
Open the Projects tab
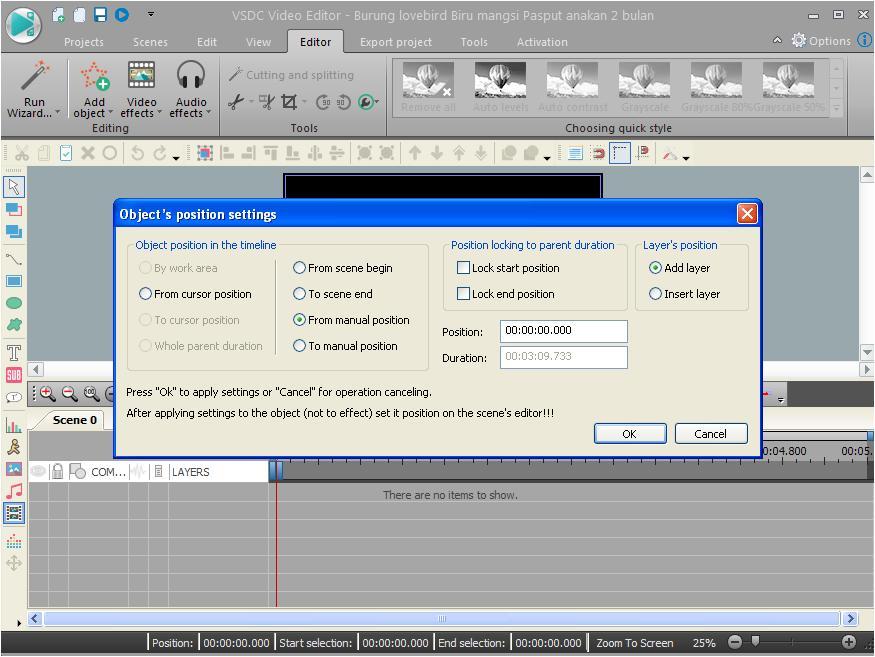tap(84, 42)
